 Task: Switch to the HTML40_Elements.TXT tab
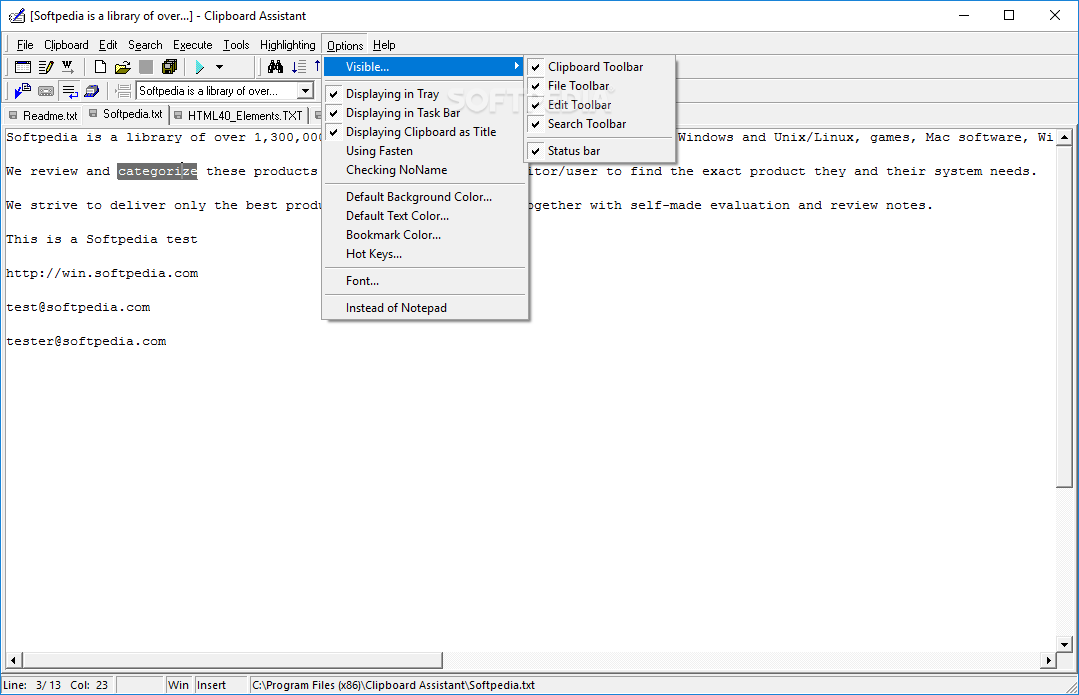[x=239, y=116]
